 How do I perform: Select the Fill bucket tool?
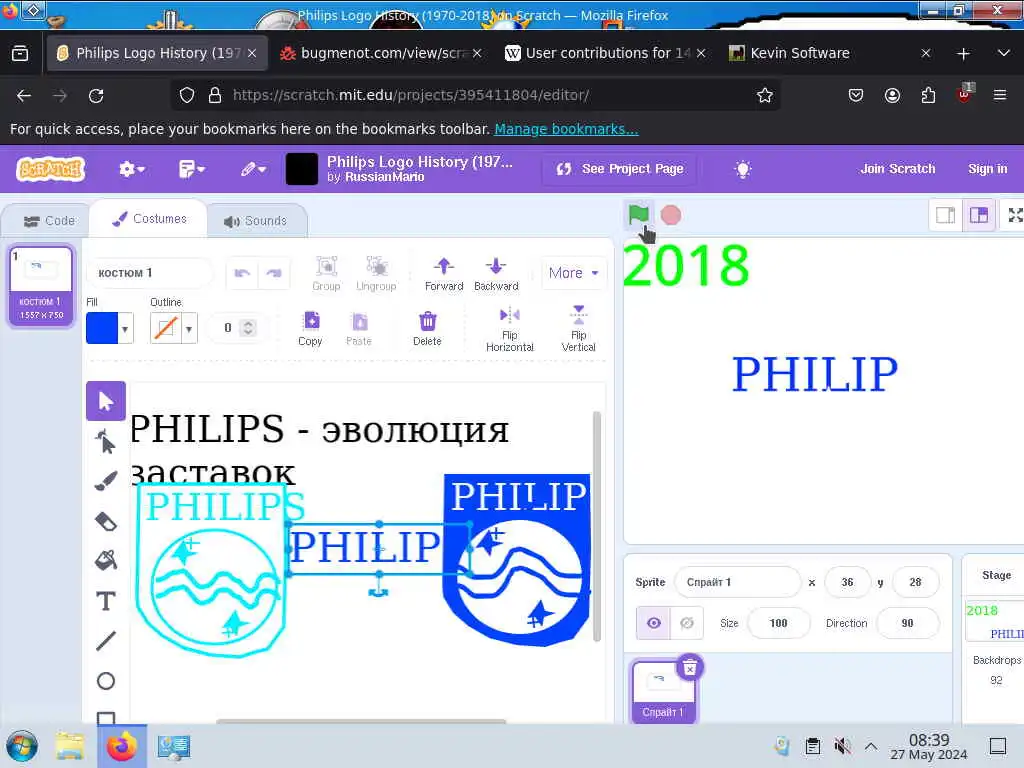click(x=106, y=560)
